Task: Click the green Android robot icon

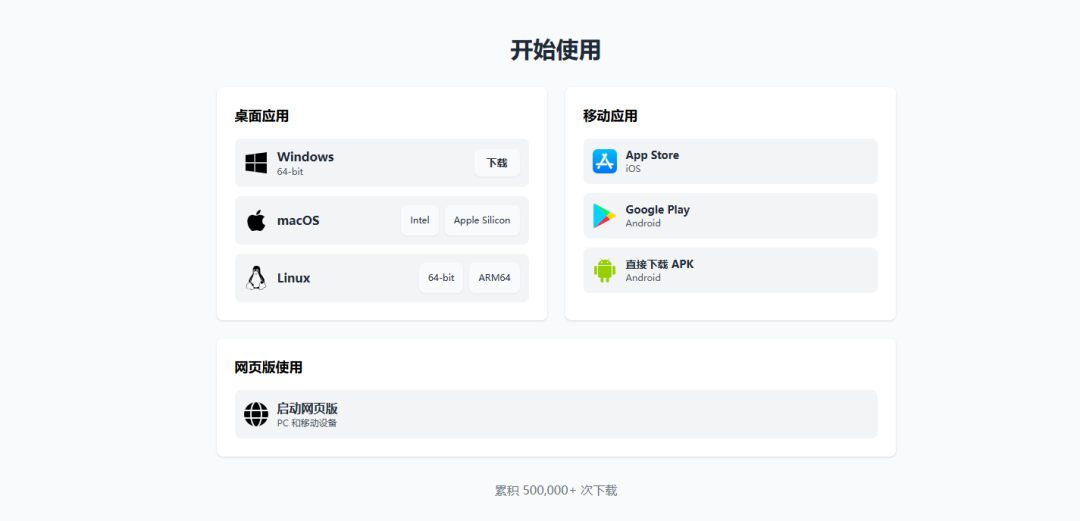Action: tap(605, 270)
